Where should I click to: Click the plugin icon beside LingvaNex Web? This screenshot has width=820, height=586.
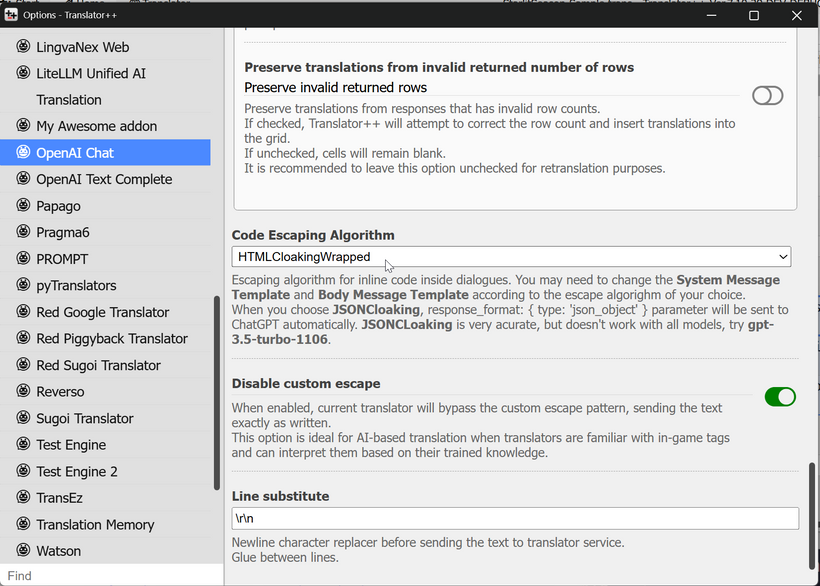23,47
